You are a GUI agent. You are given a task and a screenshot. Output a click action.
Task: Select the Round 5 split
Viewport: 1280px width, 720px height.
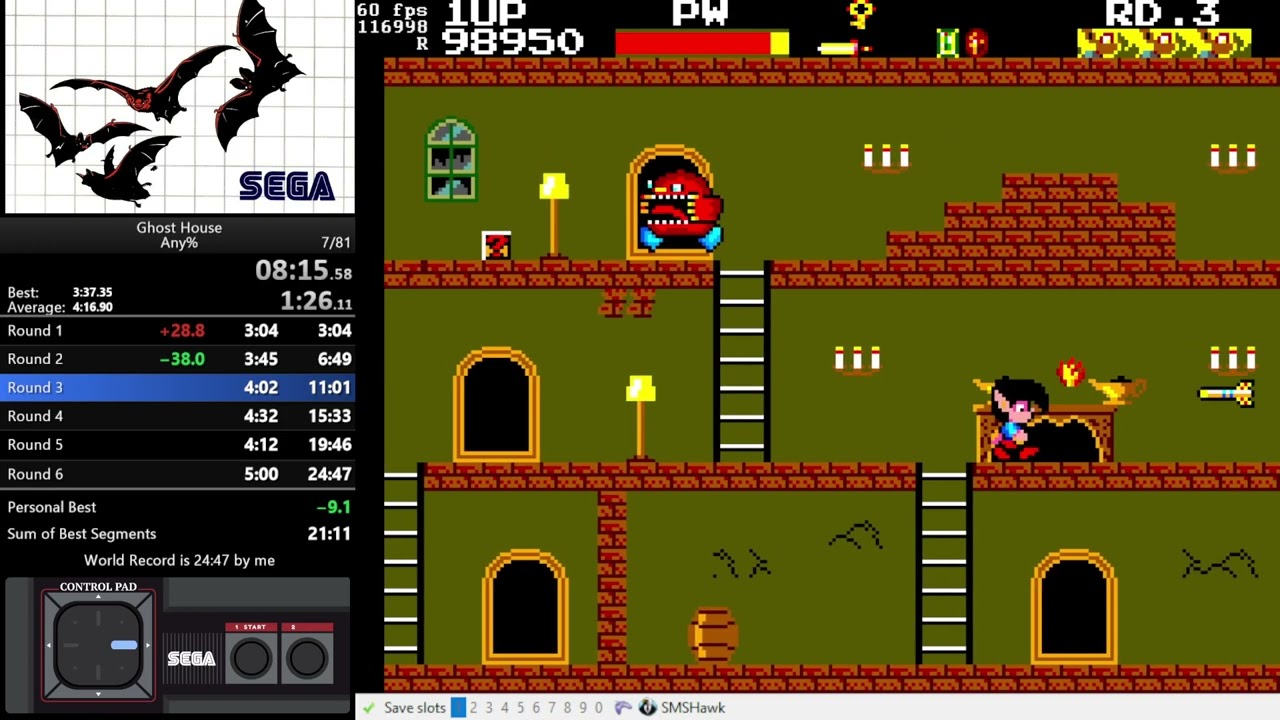(x=178, y=445)
